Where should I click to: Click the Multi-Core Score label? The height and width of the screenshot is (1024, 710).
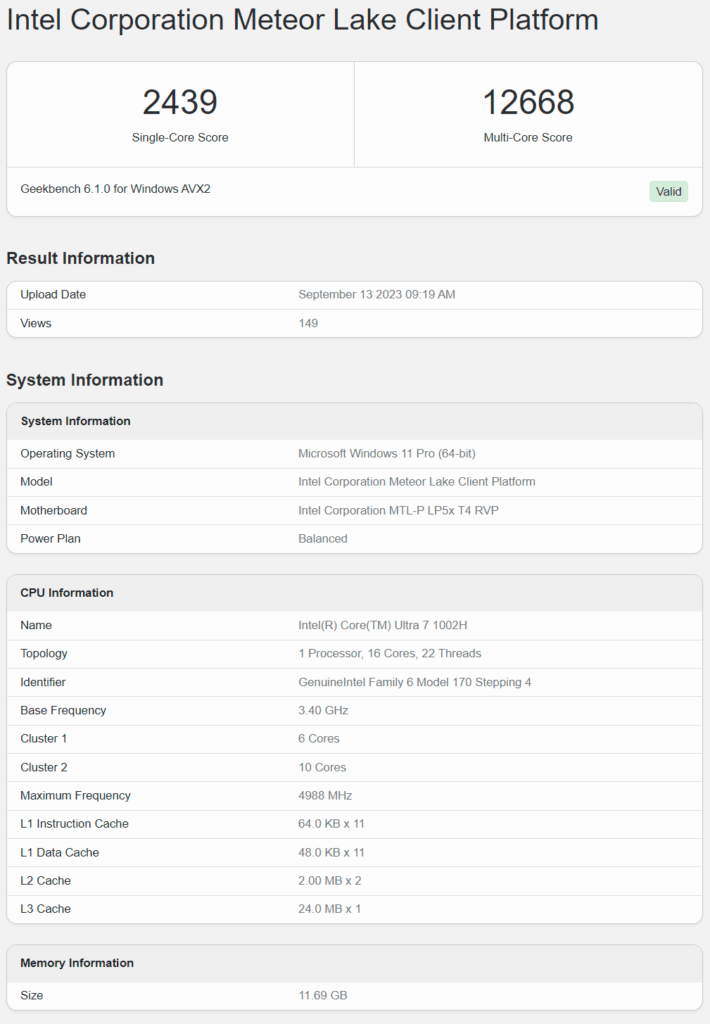click(528, 138)
